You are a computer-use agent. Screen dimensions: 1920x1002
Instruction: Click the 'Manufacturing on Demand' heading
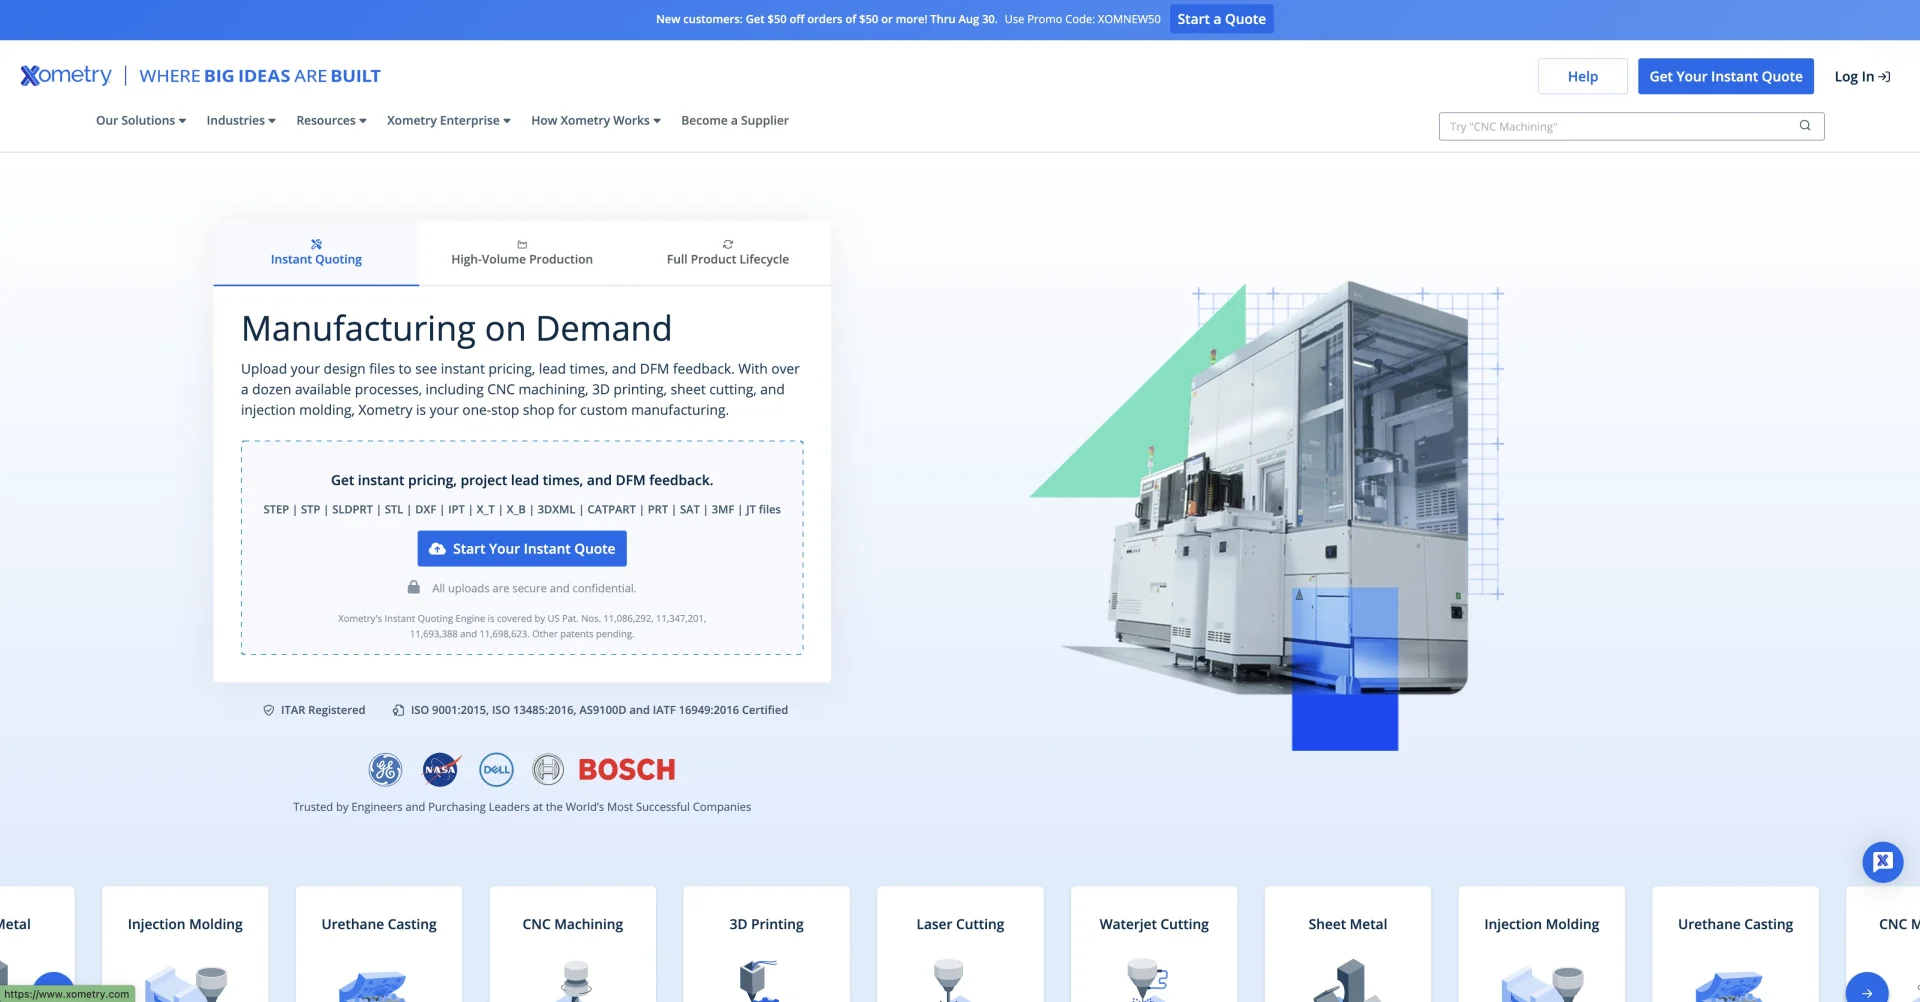point(456,329)
